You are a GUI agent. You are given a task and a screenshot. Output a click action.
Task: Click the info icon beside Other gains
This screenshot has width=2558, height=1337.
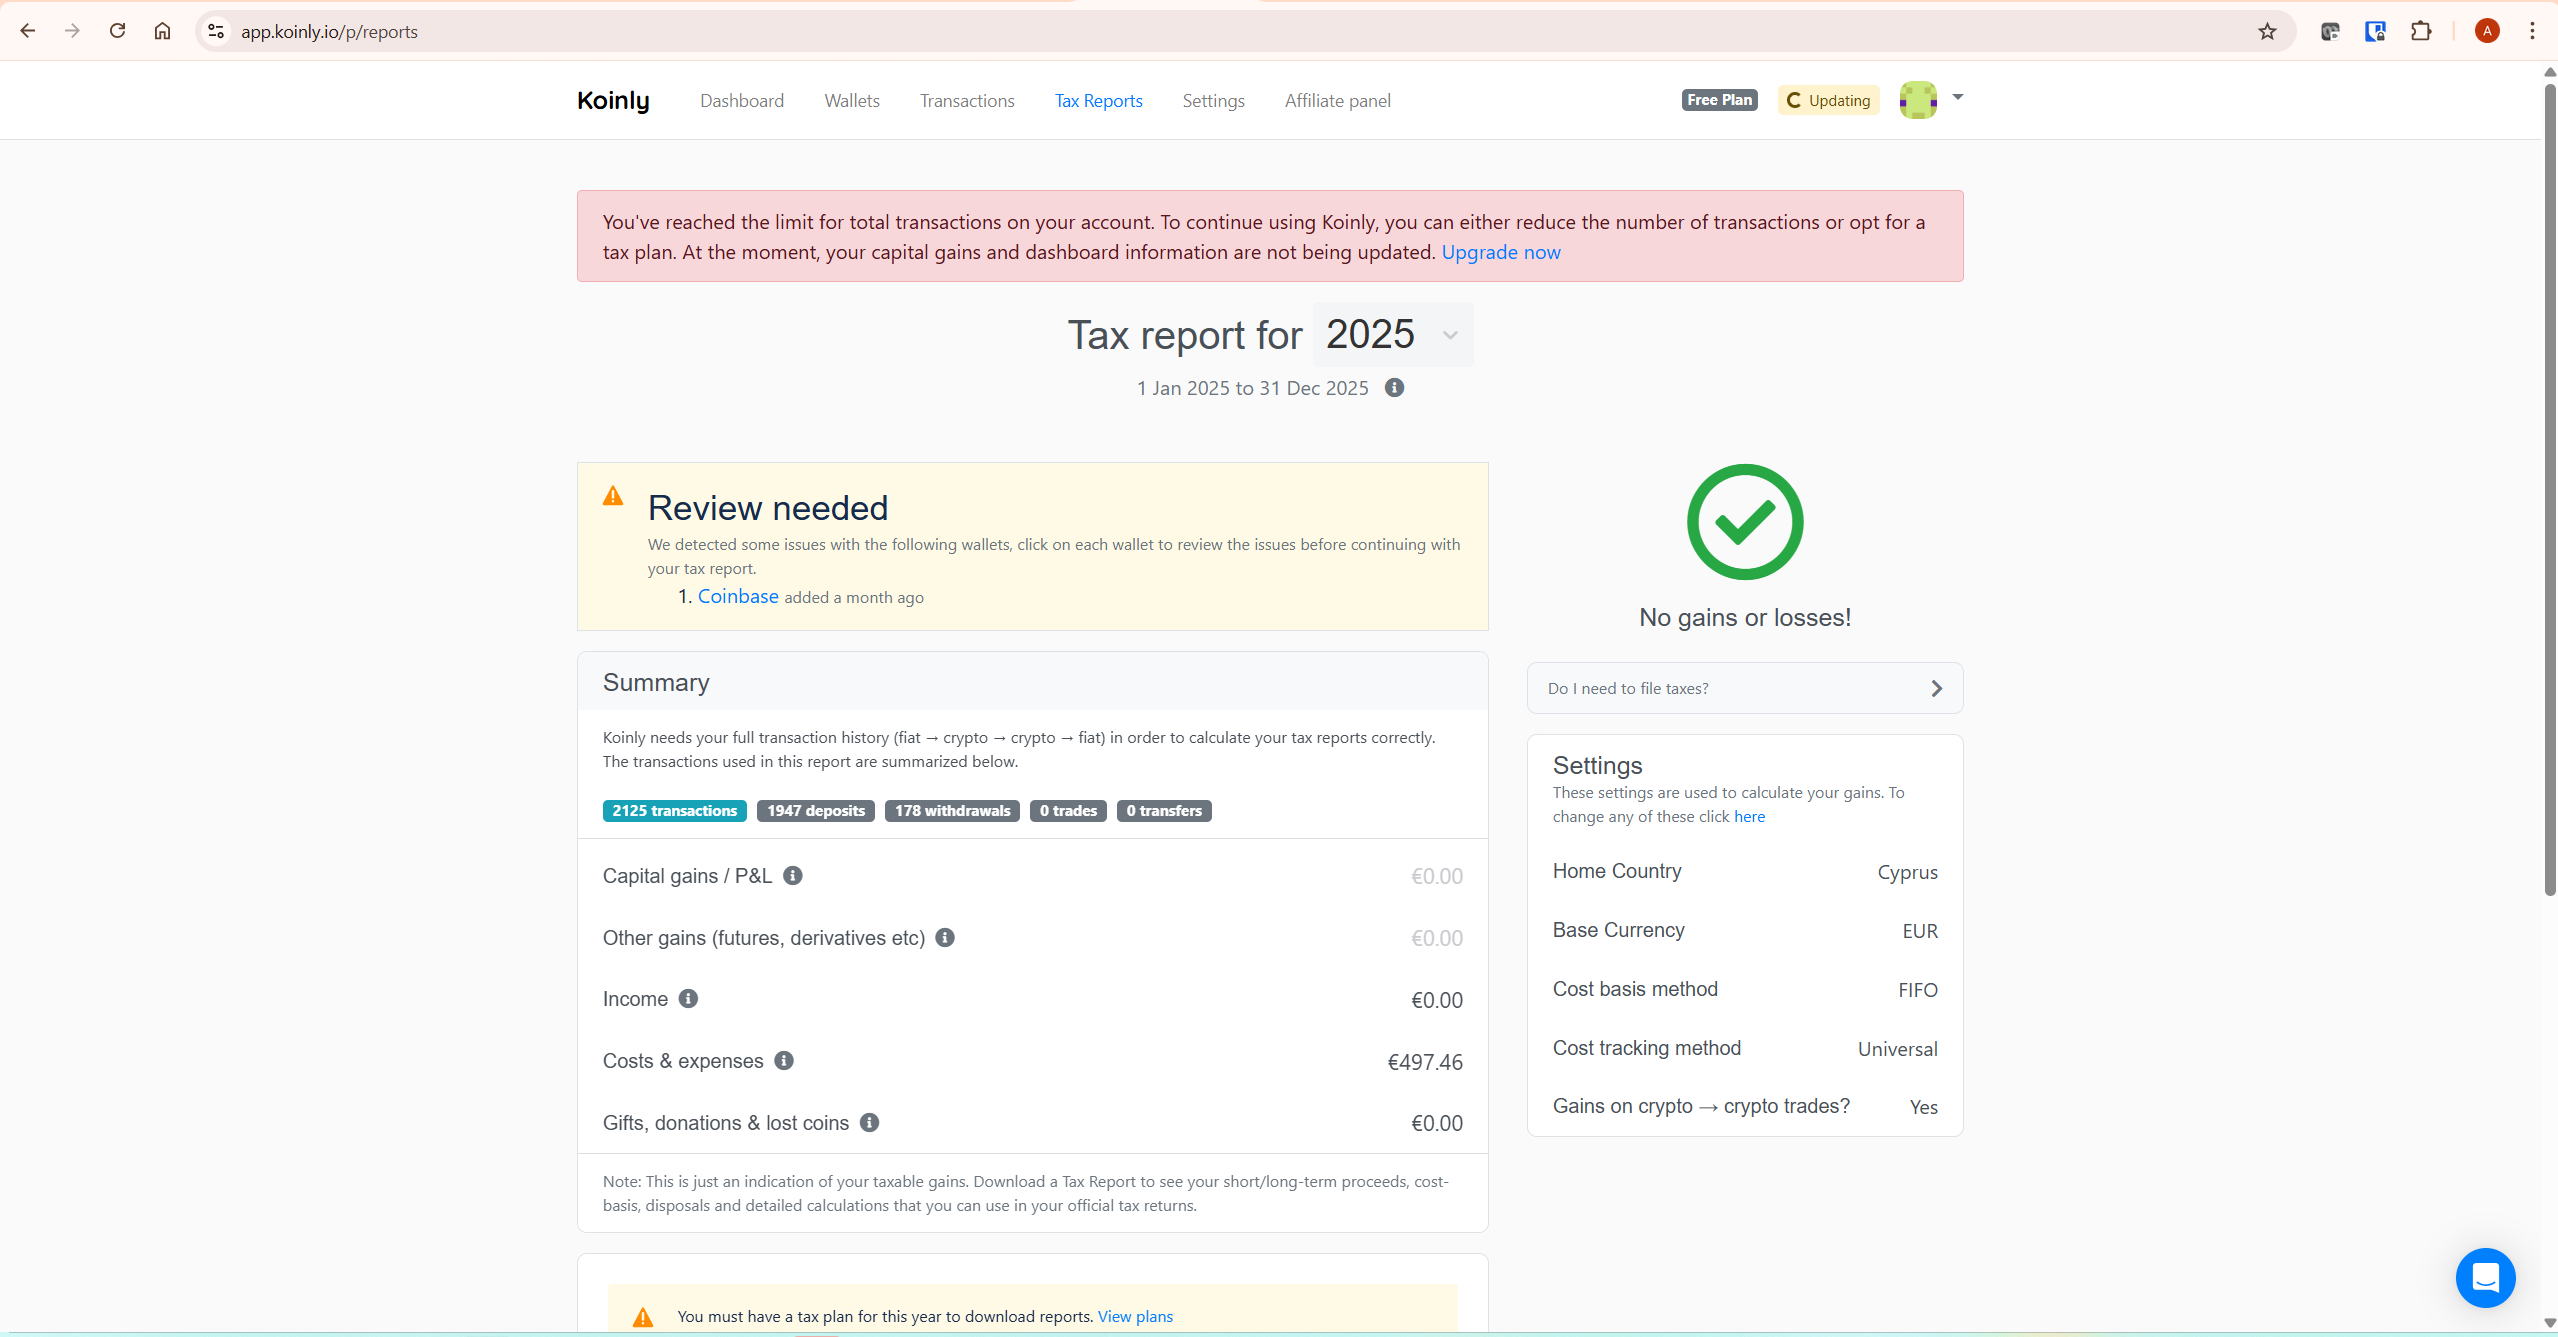tap(944, 938)
